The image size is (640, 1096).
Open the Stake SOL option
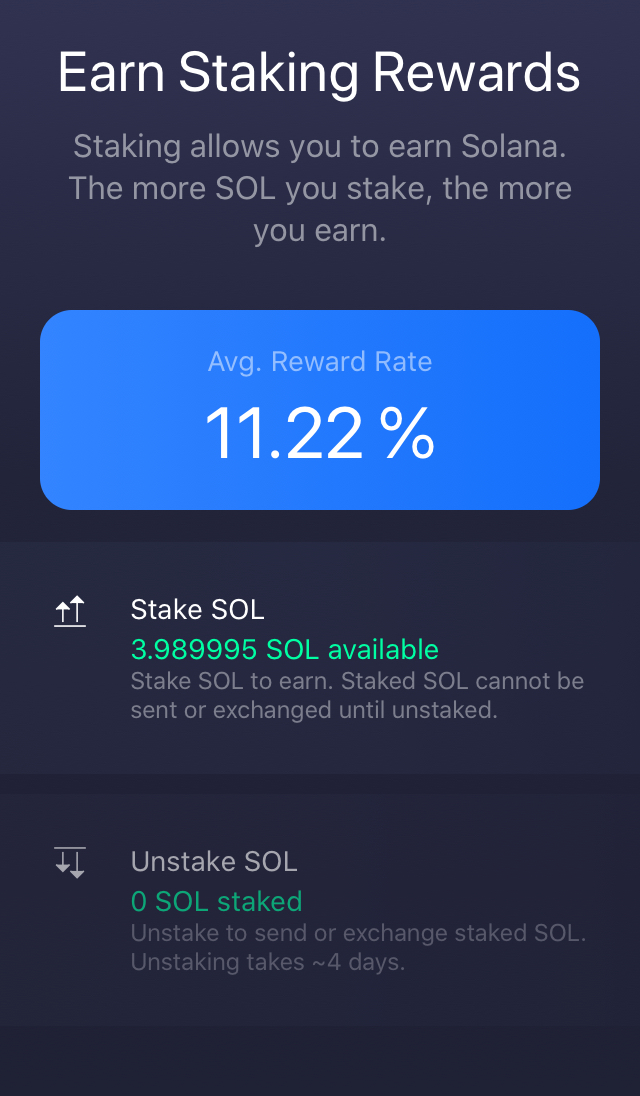(x=197, y=610)
